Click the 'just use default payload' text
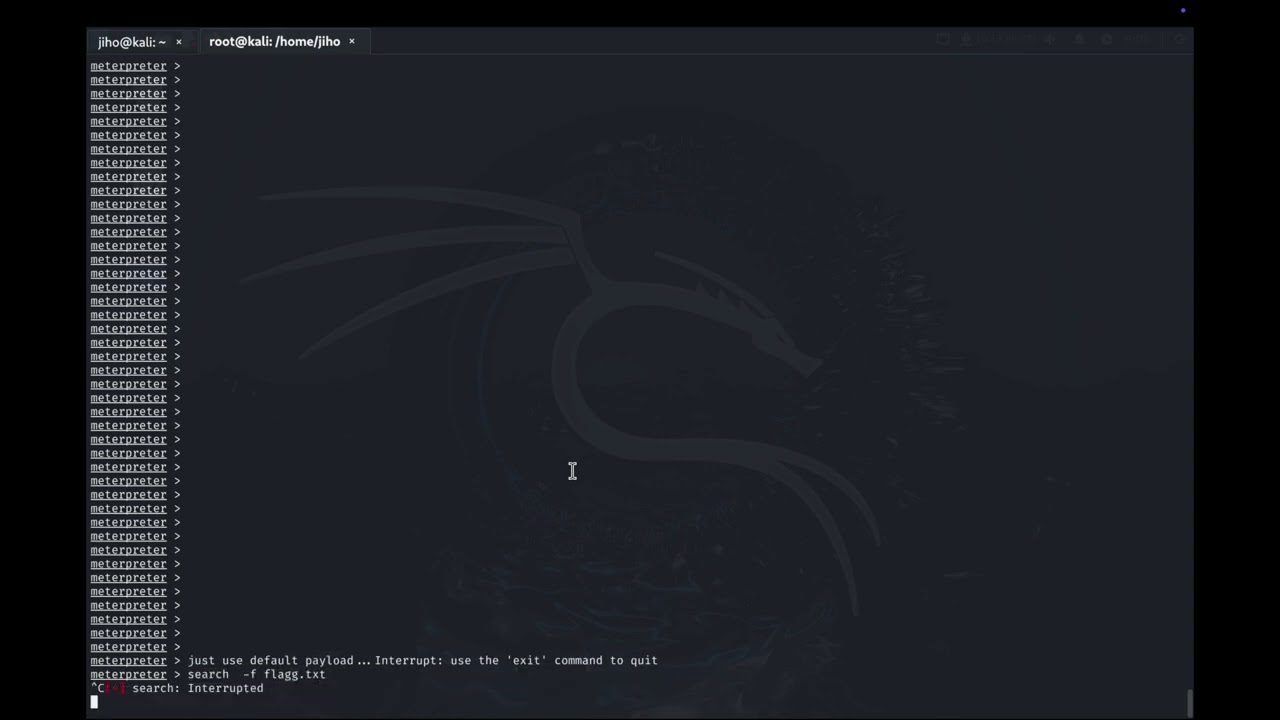The width and height of the screenshot is (1280, 720). click(x=271, y=661)
